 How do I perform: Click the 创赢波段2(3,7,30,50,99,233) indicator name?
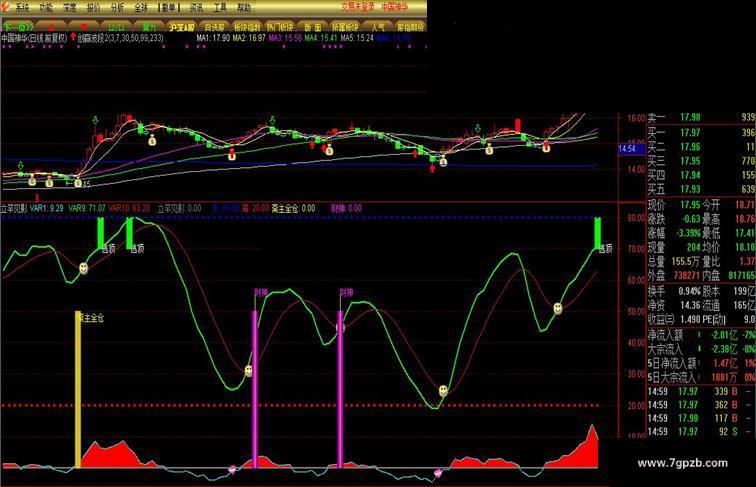point(121,38)
